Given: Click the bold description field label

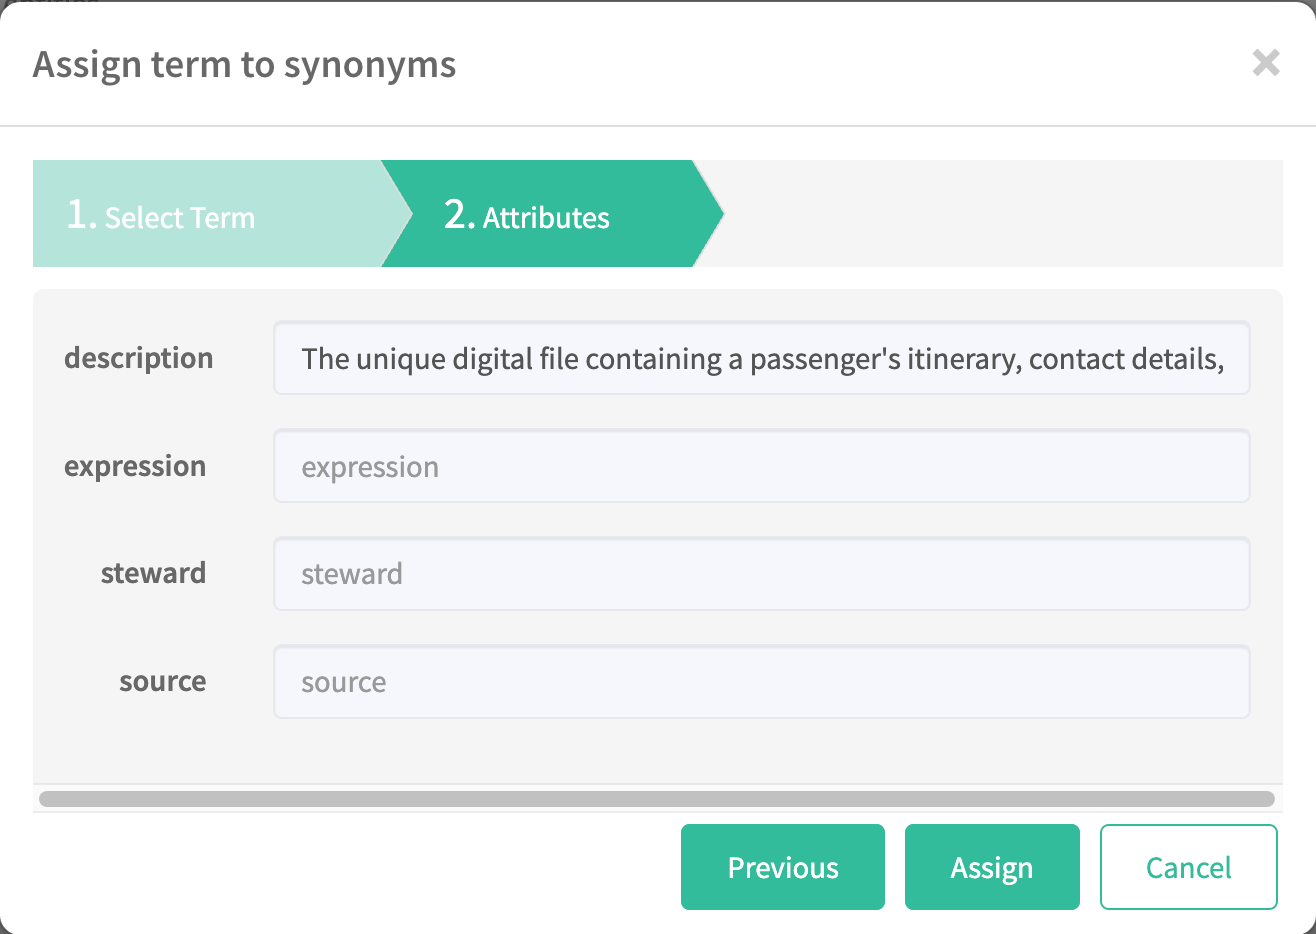Looking at the screenshot, I should coord(139,358).
